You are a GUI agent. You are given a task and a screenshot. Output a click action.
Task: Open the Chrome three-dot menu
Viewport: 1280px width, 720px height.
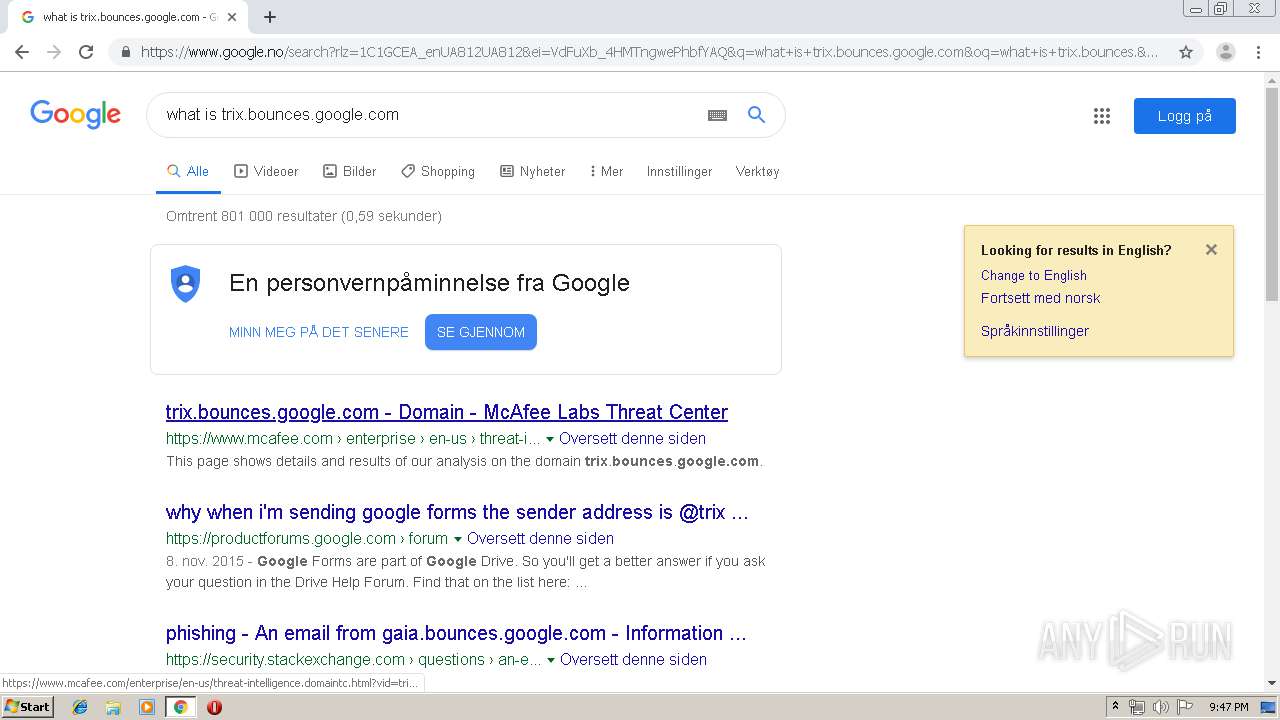[1258, 52]
